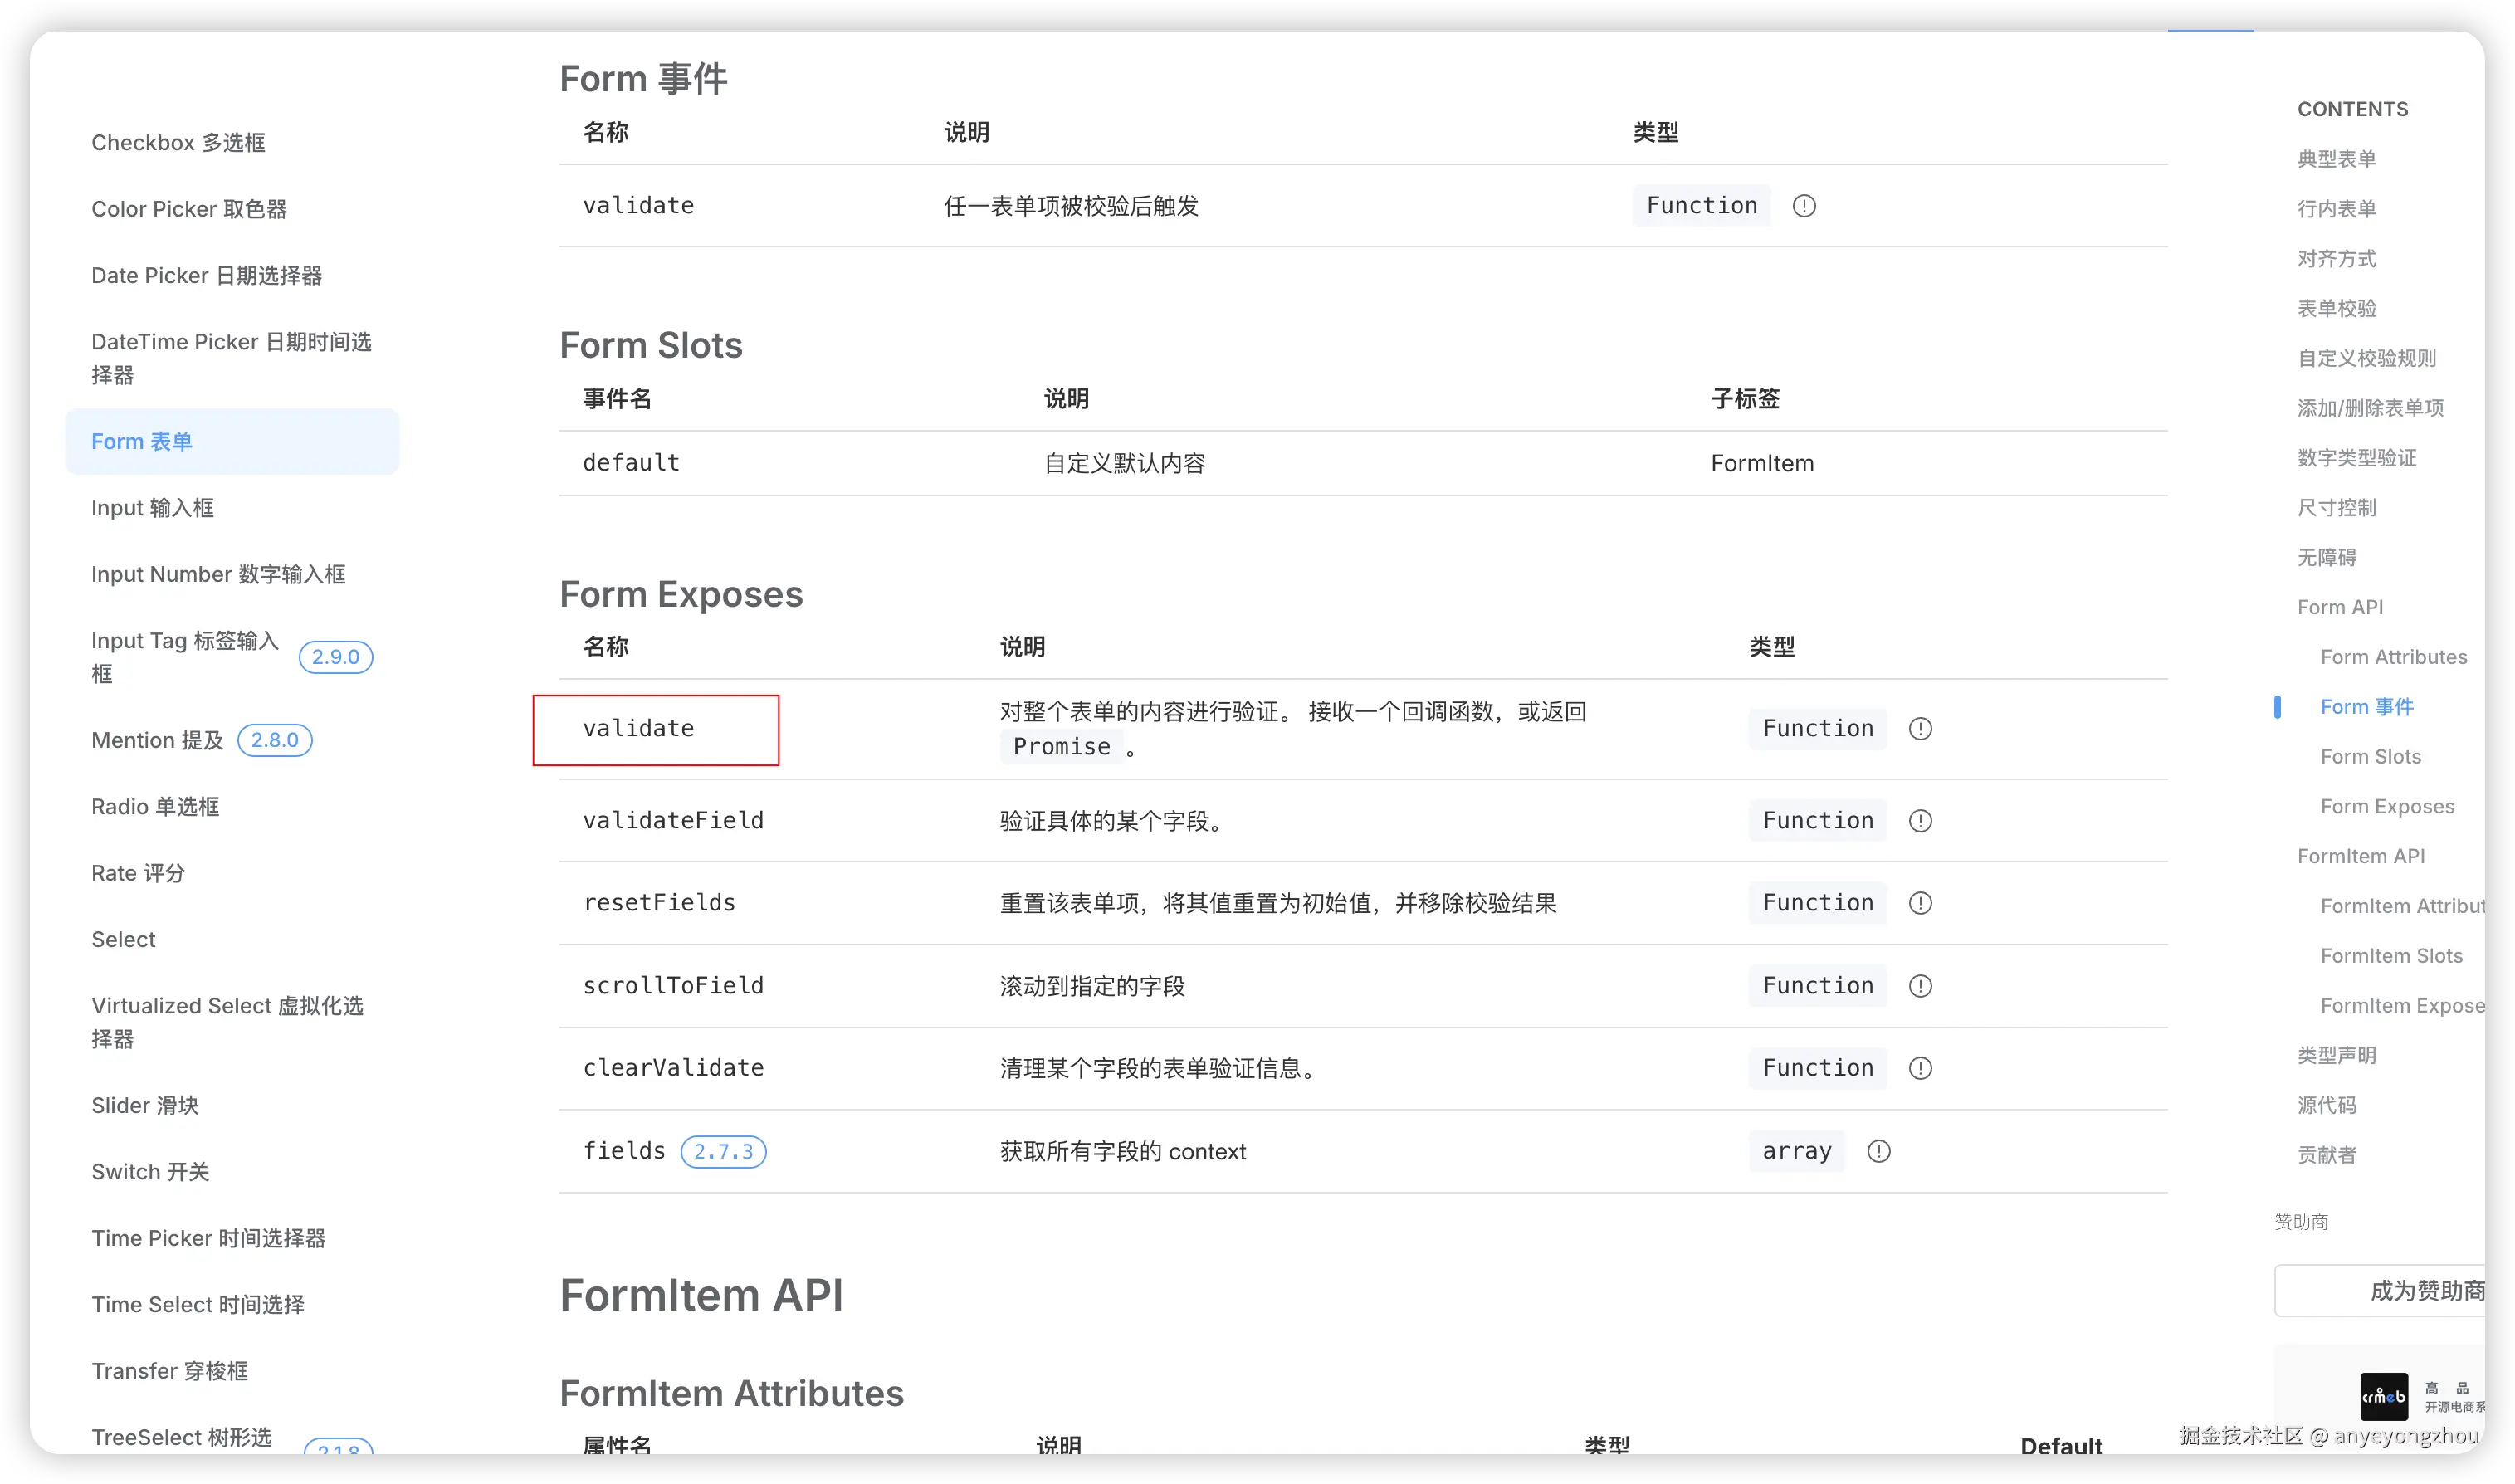The height and width of the screenshot is (1484, 2515).
Task: Open Form API contents link
Action: 2339,607
